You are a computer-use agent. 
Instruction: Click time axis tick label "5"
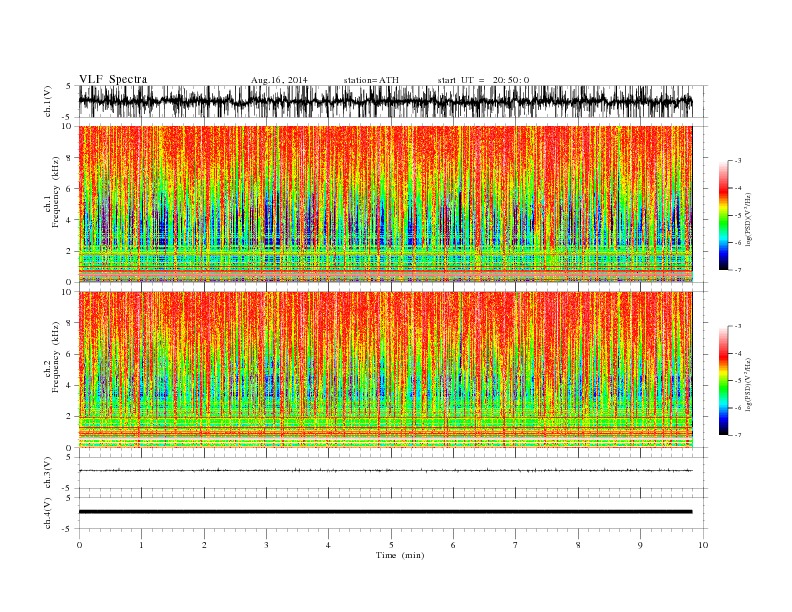pos(391,545)
